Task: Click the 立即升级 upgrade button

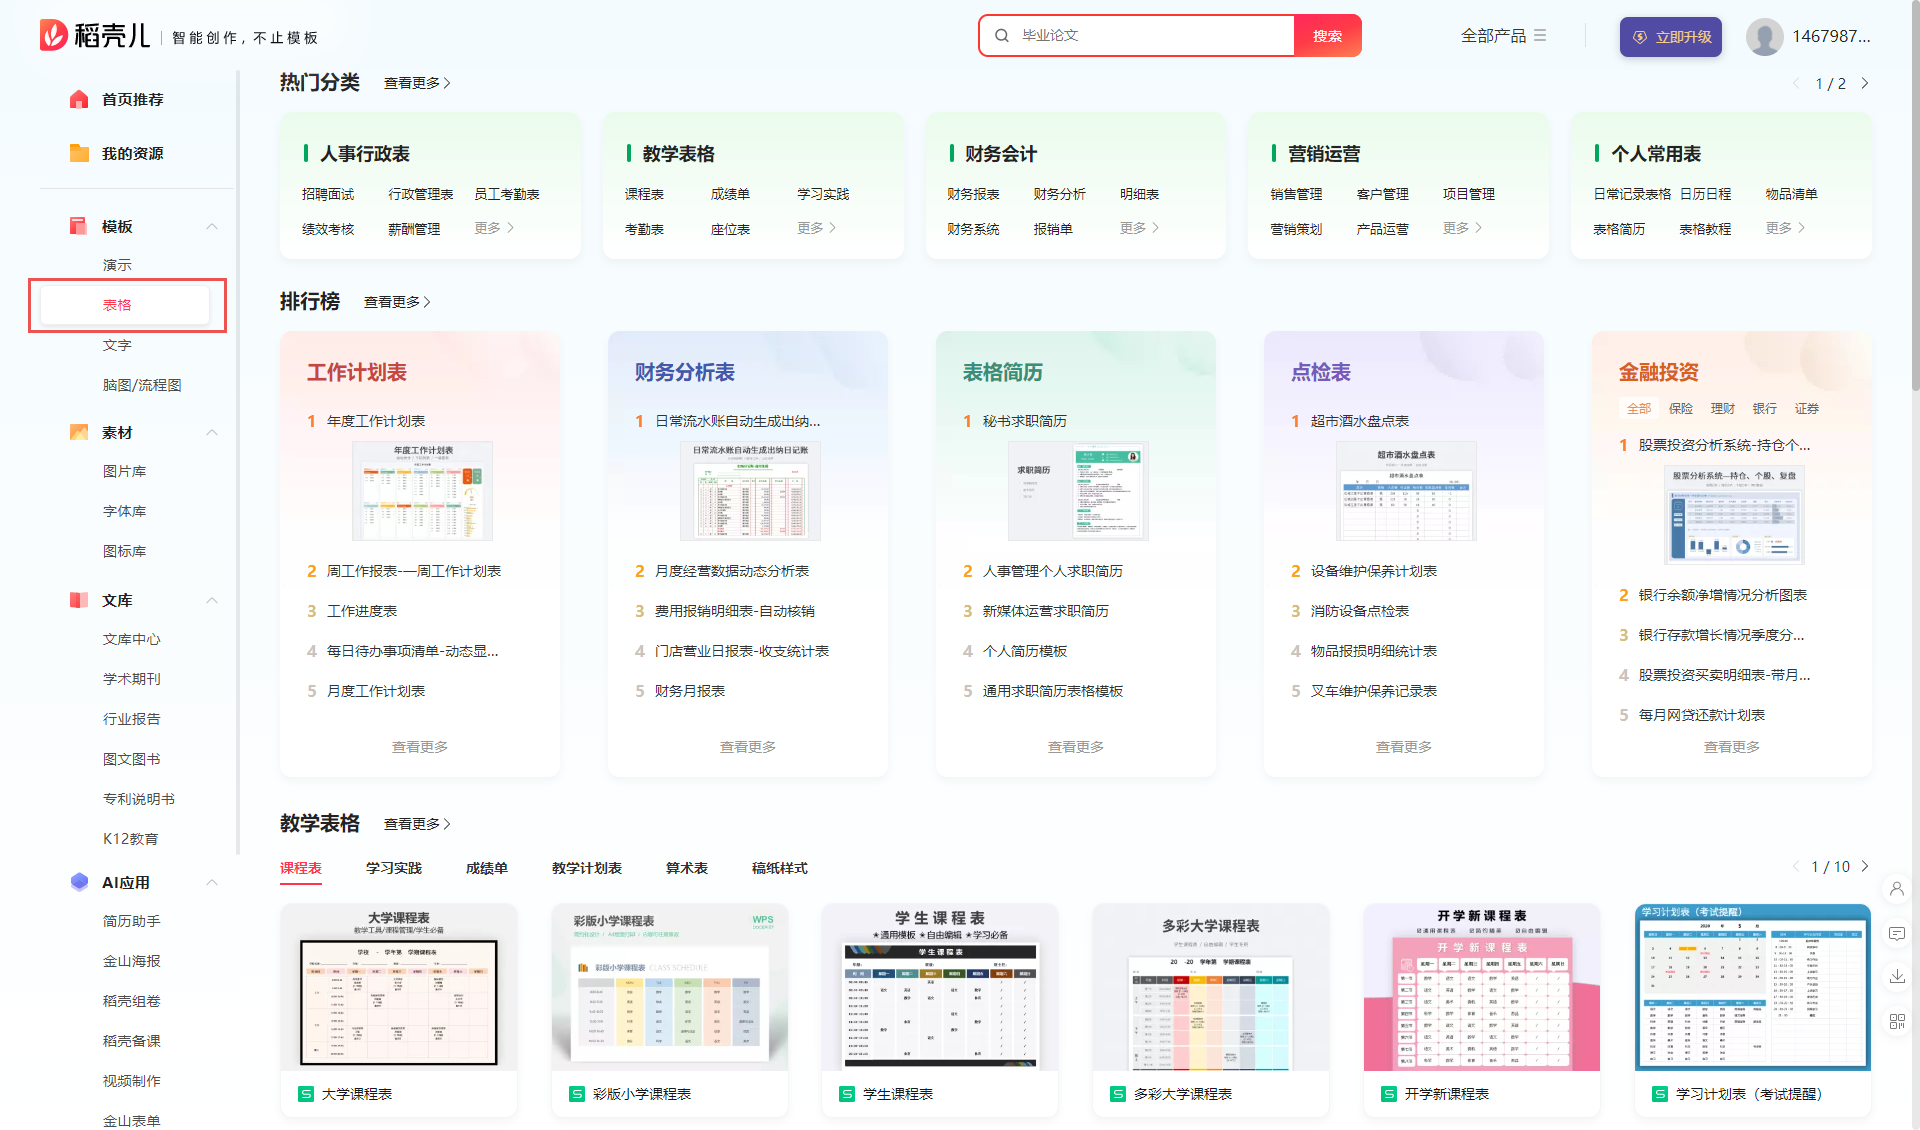Action: point(1670,35)
